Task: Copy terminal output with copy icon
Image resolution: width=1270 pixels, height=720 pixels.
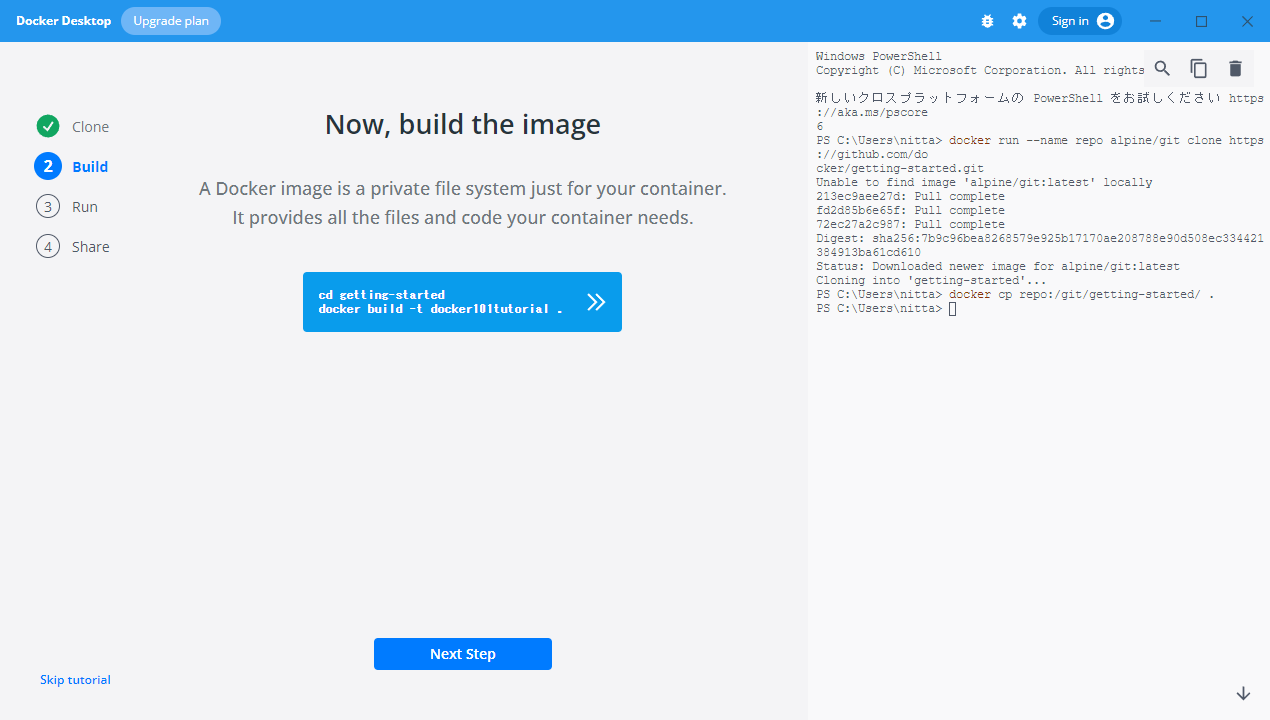Action: 1198,68
